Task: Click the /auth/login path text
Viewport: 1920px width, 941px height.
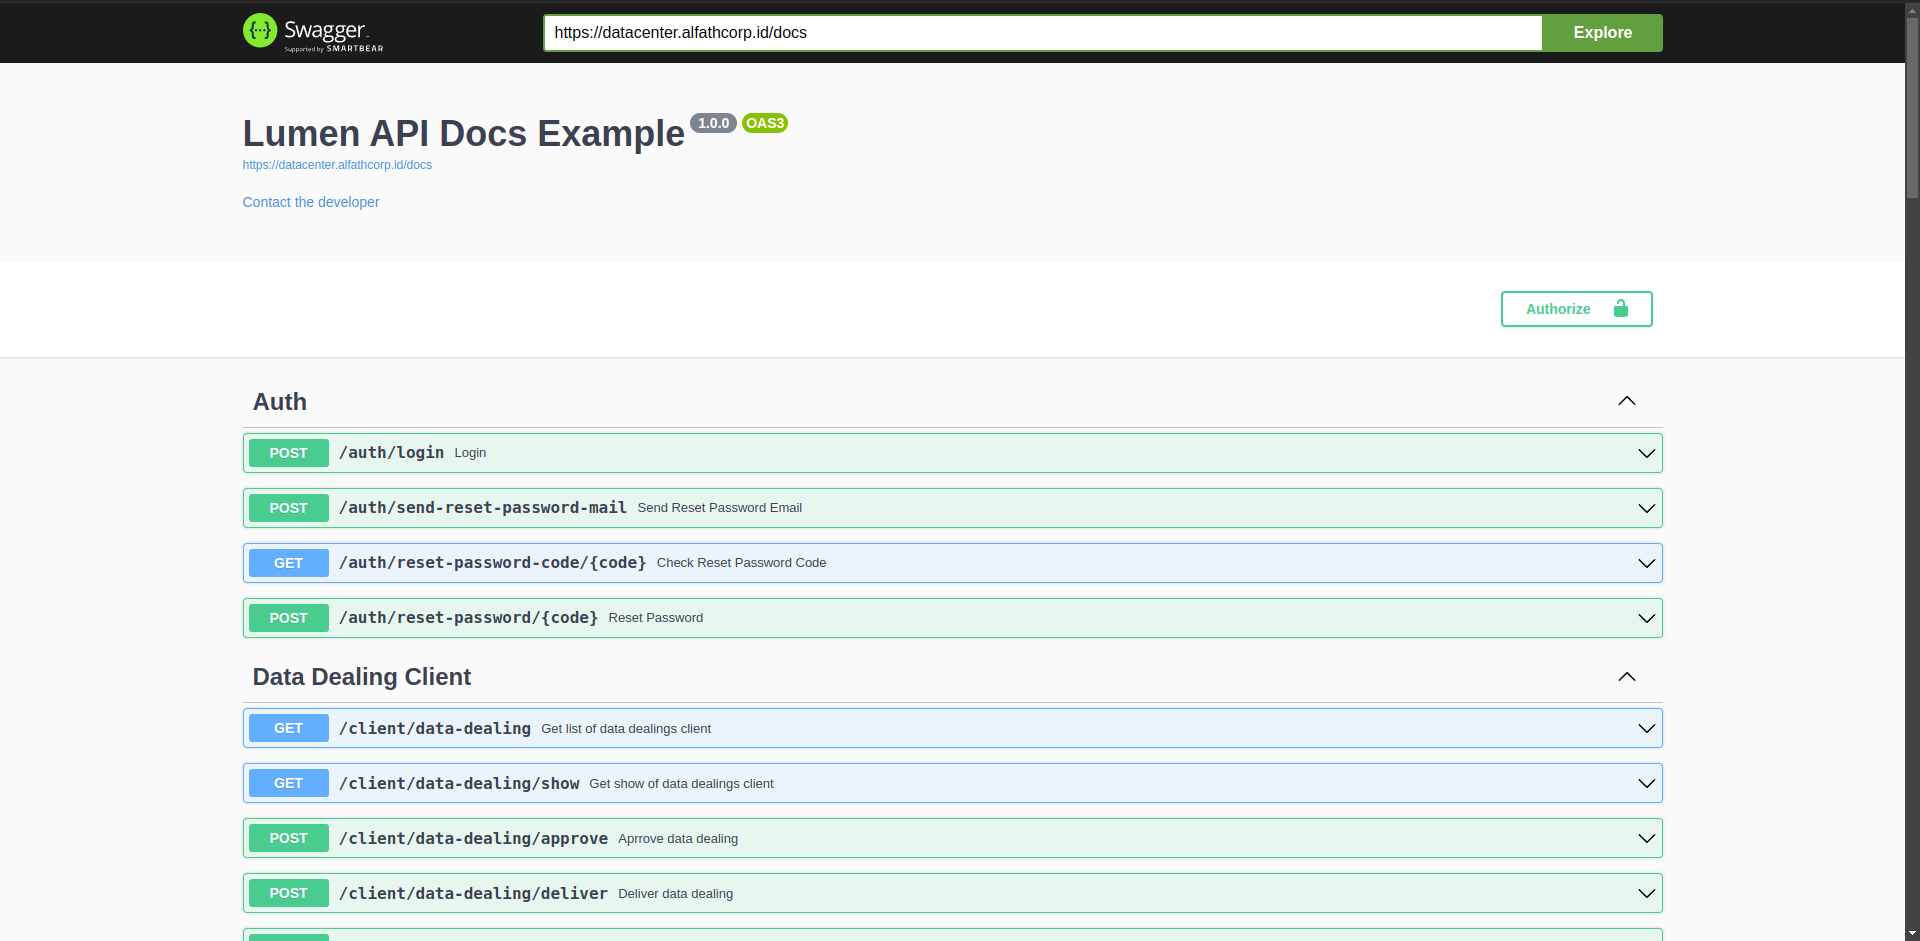Action: coord(391,453)
